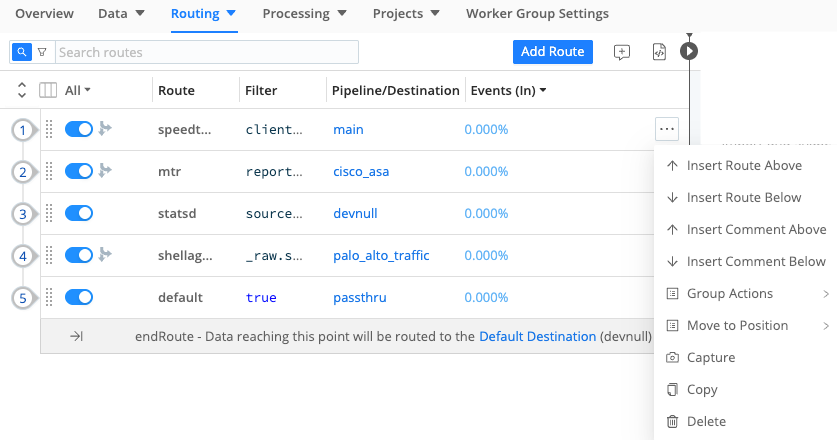Viewport: 837px width, 440px height.
Task: Click the filter funnel icon
Action: 42,52
